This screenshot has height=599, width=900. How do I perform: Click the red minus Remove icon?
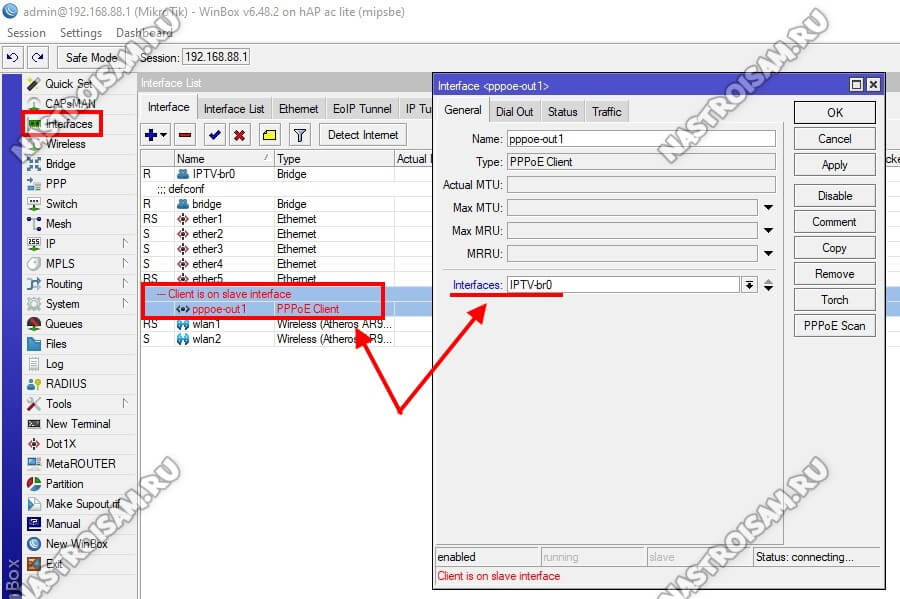coord(185,135)
